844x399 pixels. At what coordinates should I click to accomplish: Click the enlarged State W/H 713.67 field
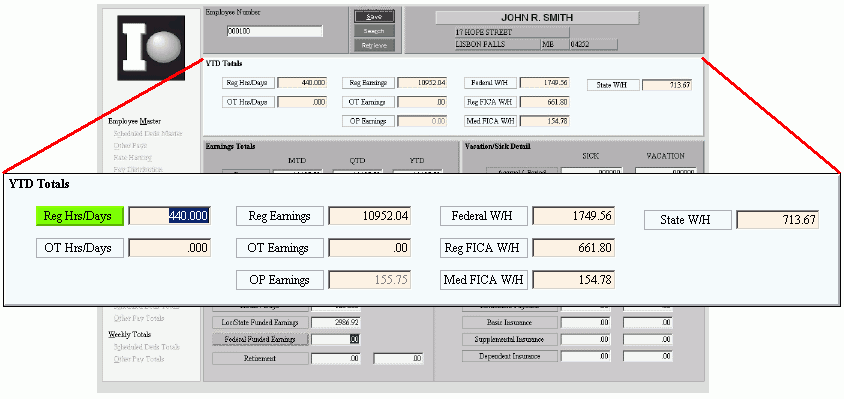[x=778, y=220]
